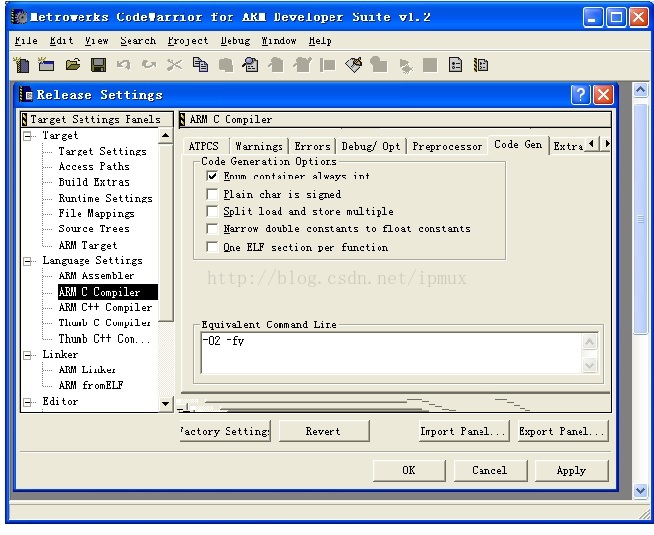
Task: Uncheck Enum container always int
Action: point(212,176)
